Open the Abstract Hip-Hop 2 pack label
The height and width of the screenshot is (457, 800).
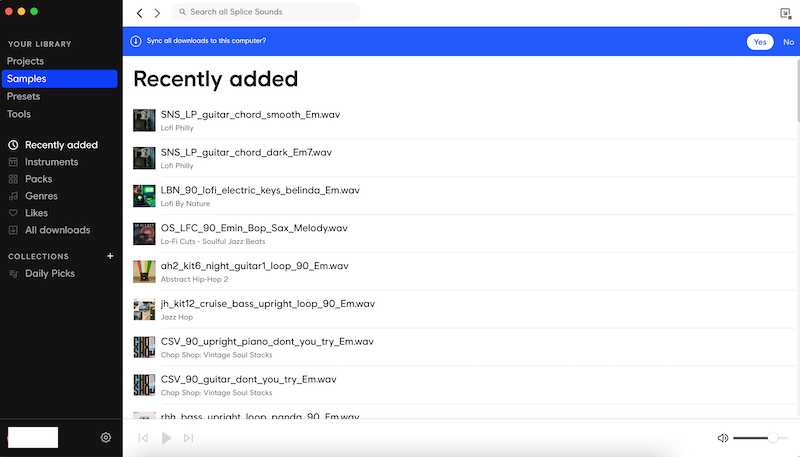click(194, 279)
